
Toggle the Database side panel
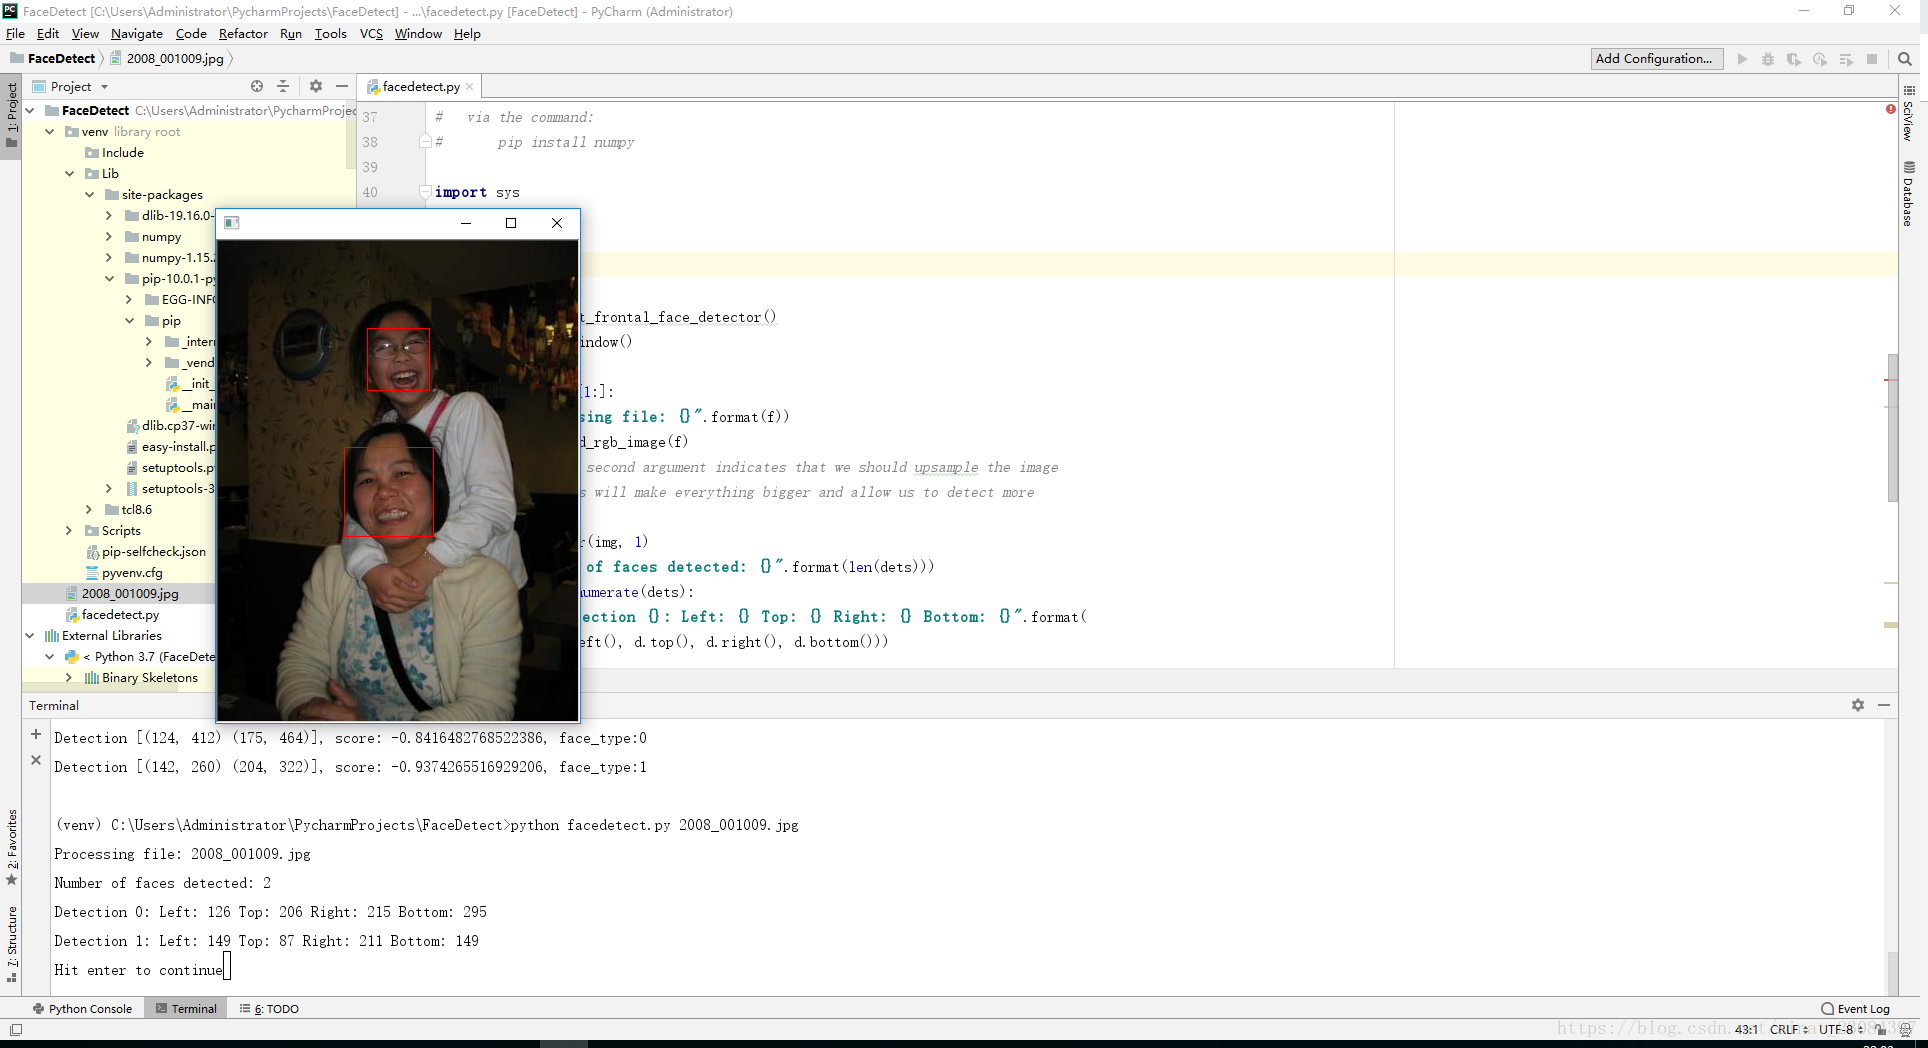1910,192
